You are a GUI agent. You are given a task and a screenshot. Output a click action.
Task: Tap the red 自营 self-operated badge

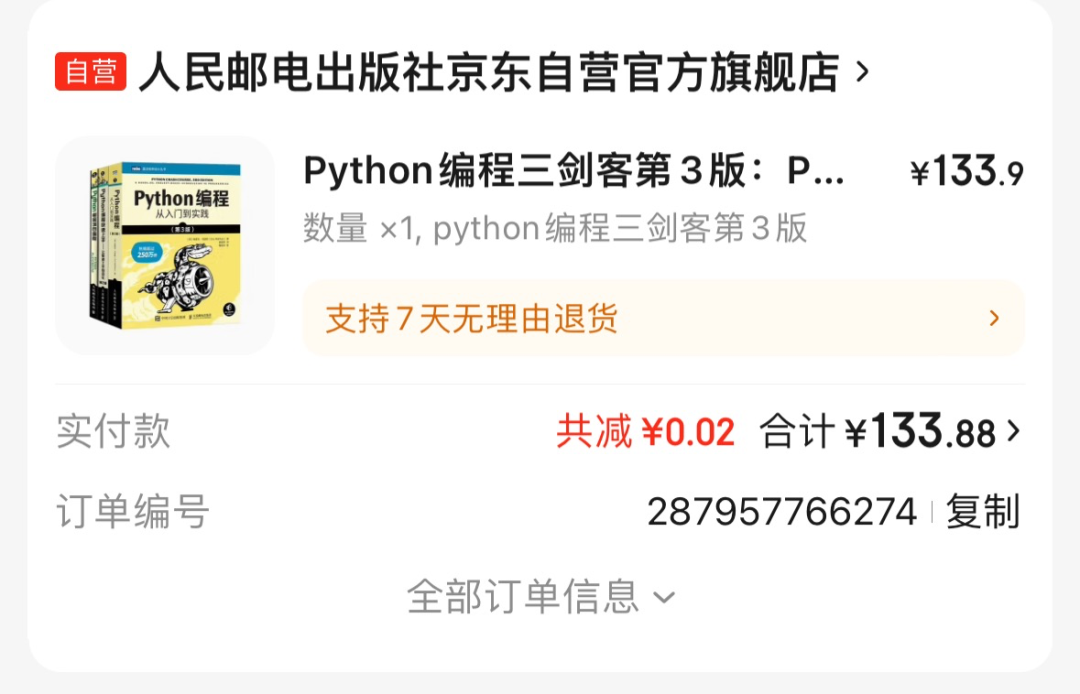tap(90, 72)
